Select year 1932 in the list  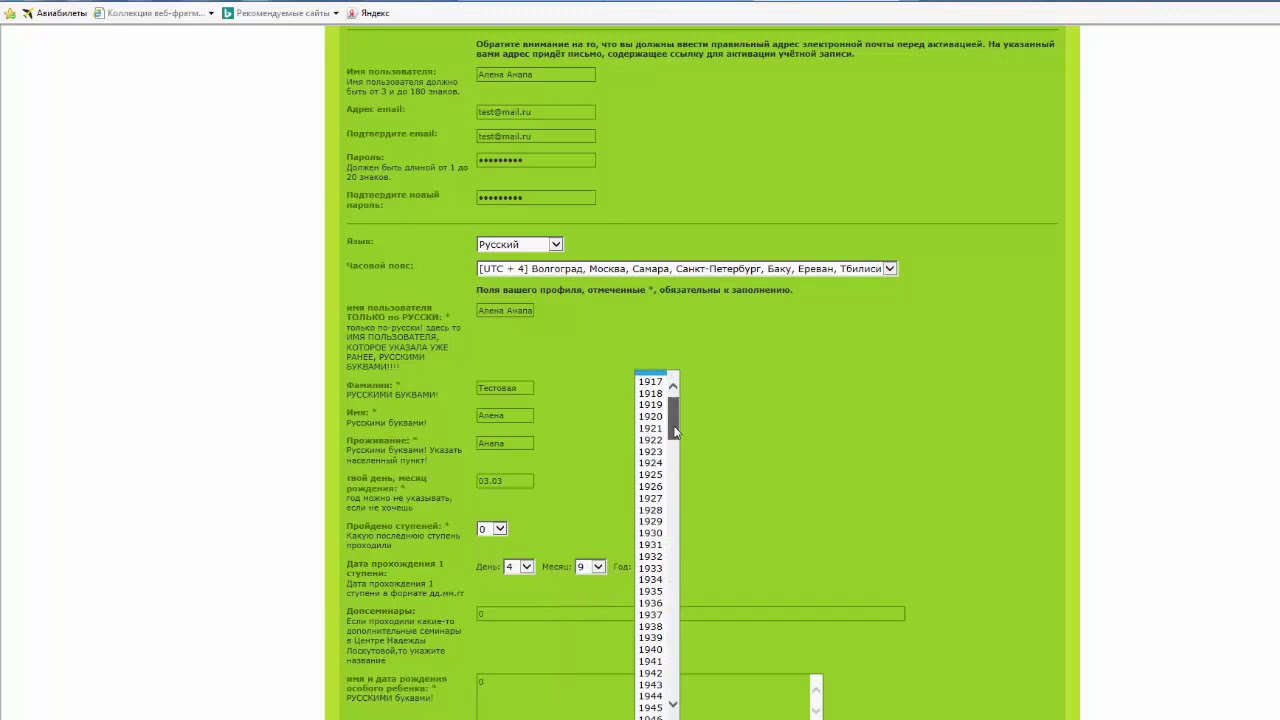[x=650, y=557]
